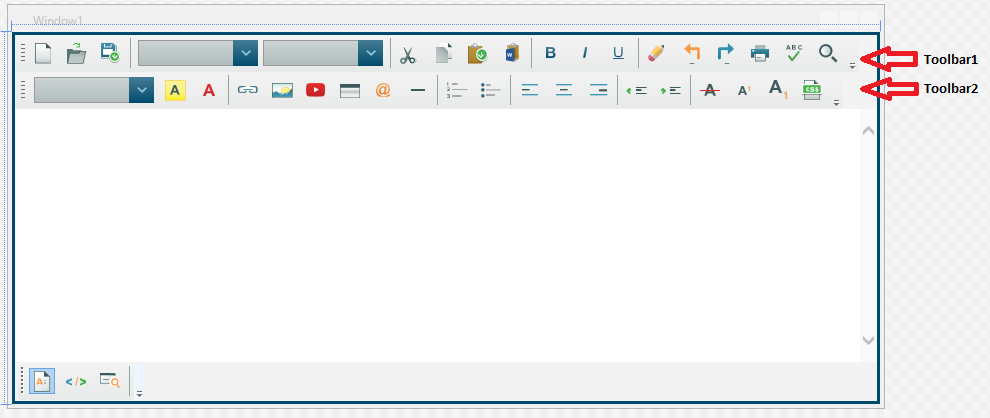This screenshot has width=990, height=418.
Task: Toggle bulleted list
Action: [491, 90]
